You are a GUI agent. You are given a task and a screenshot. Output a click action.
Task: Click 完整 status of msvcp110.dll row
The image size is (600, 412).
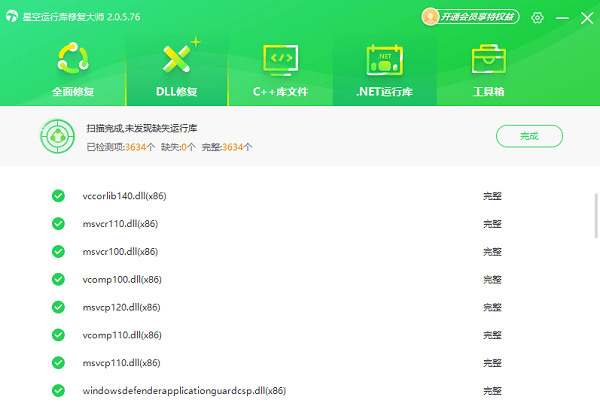(x=492, y=363)
